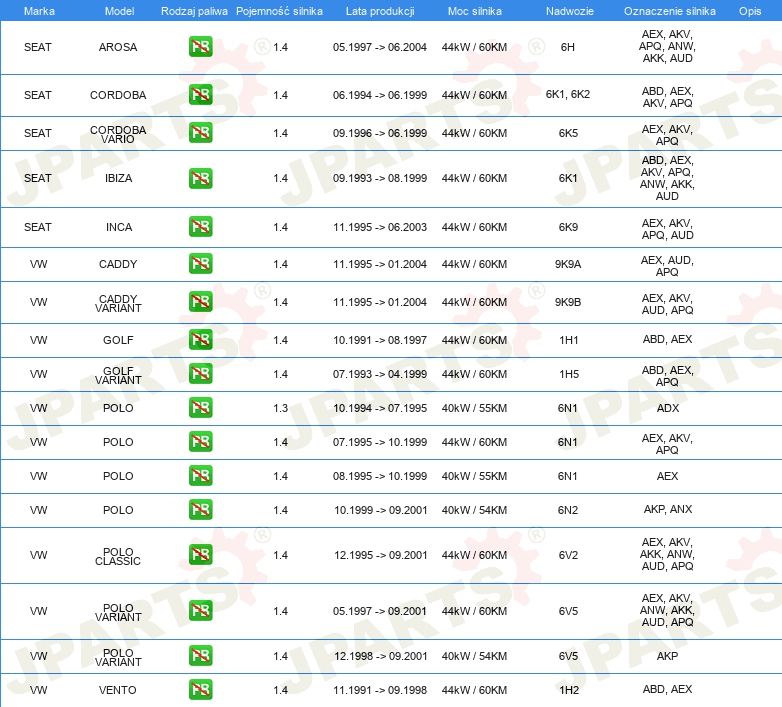The width and height of the screenshot is (782, 707).
Task: Click the fuel icon in POLO VARIANT AKP row
Action: pyautogui.click(x=200, y=656)
